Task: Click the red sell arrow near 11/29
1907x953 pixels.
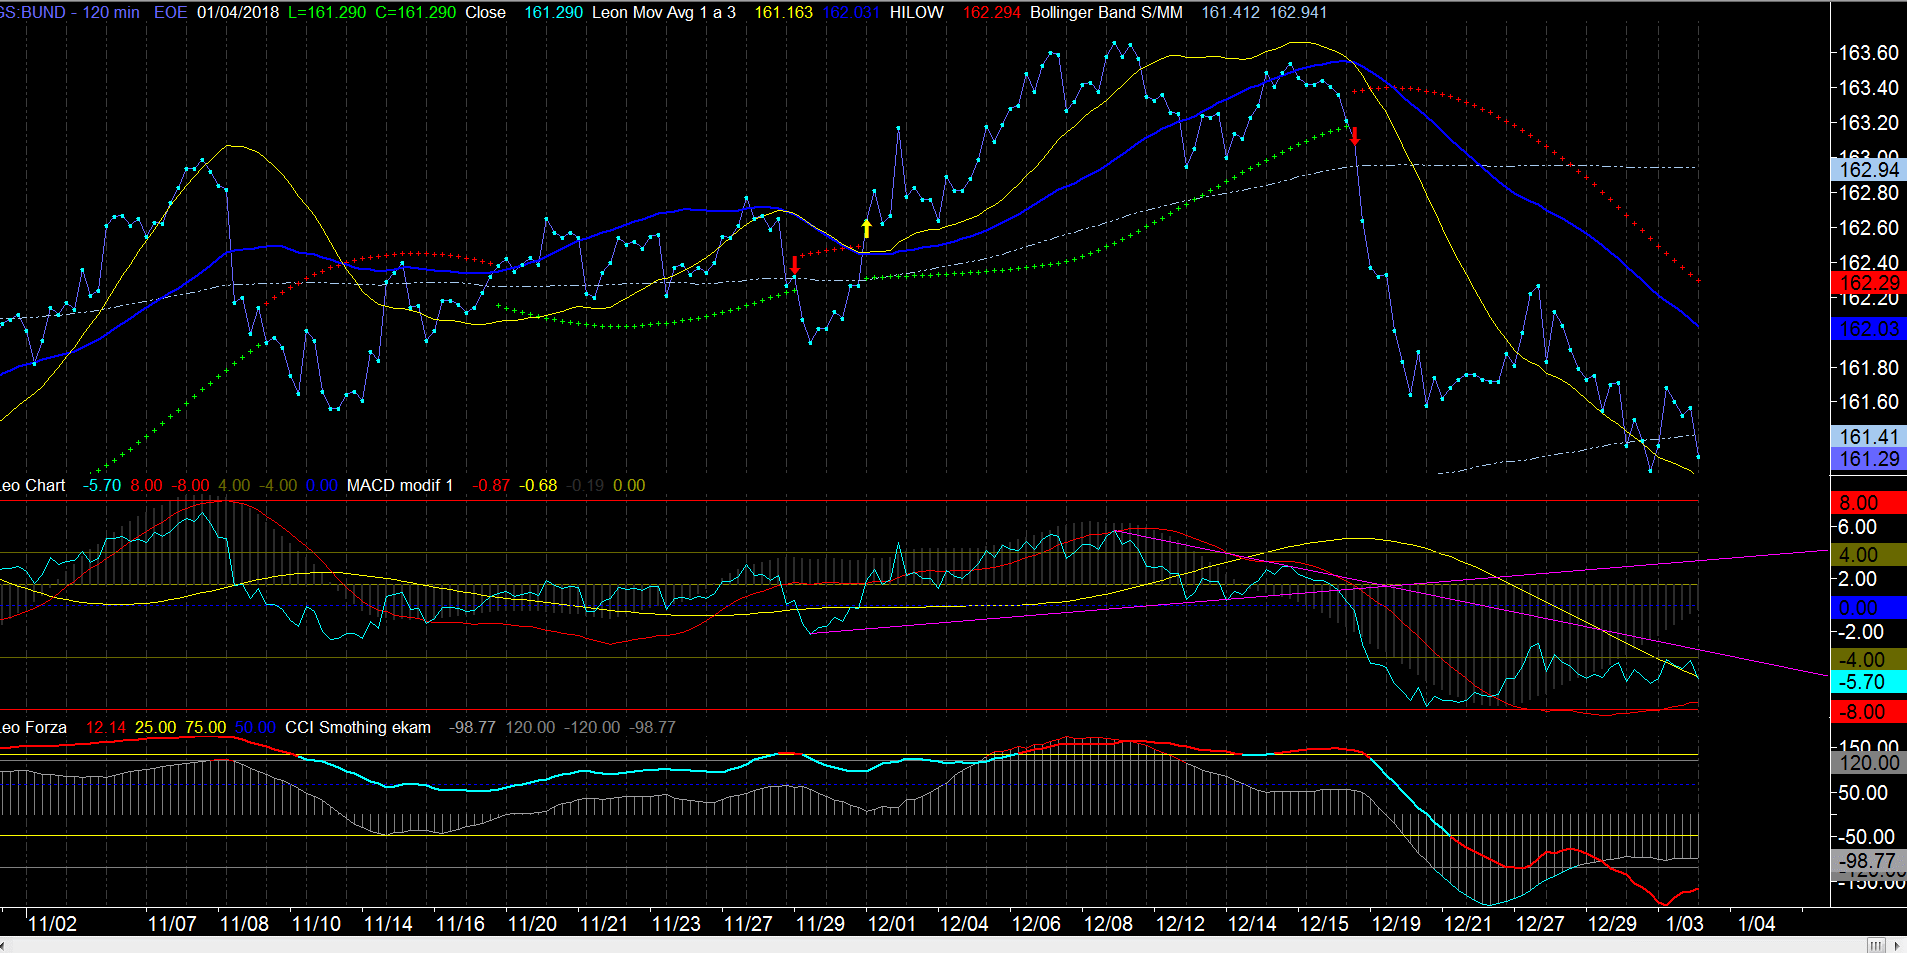Action: (x=795, y=265)
